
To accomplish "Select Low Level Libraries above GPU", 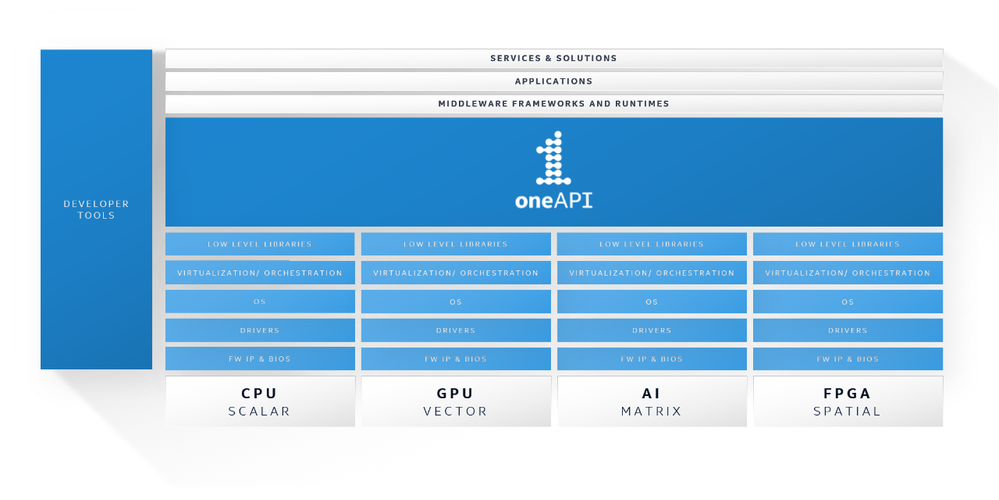I will pos(456,244).
